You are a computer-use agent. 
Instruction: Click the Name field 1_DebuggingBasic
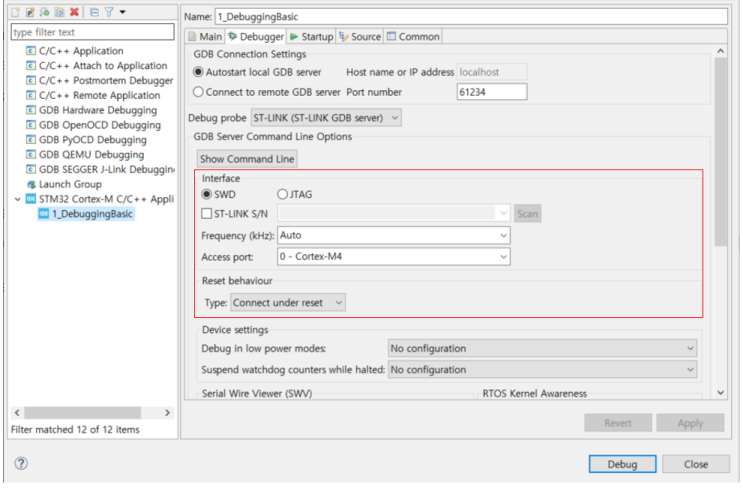coord(471,17)
